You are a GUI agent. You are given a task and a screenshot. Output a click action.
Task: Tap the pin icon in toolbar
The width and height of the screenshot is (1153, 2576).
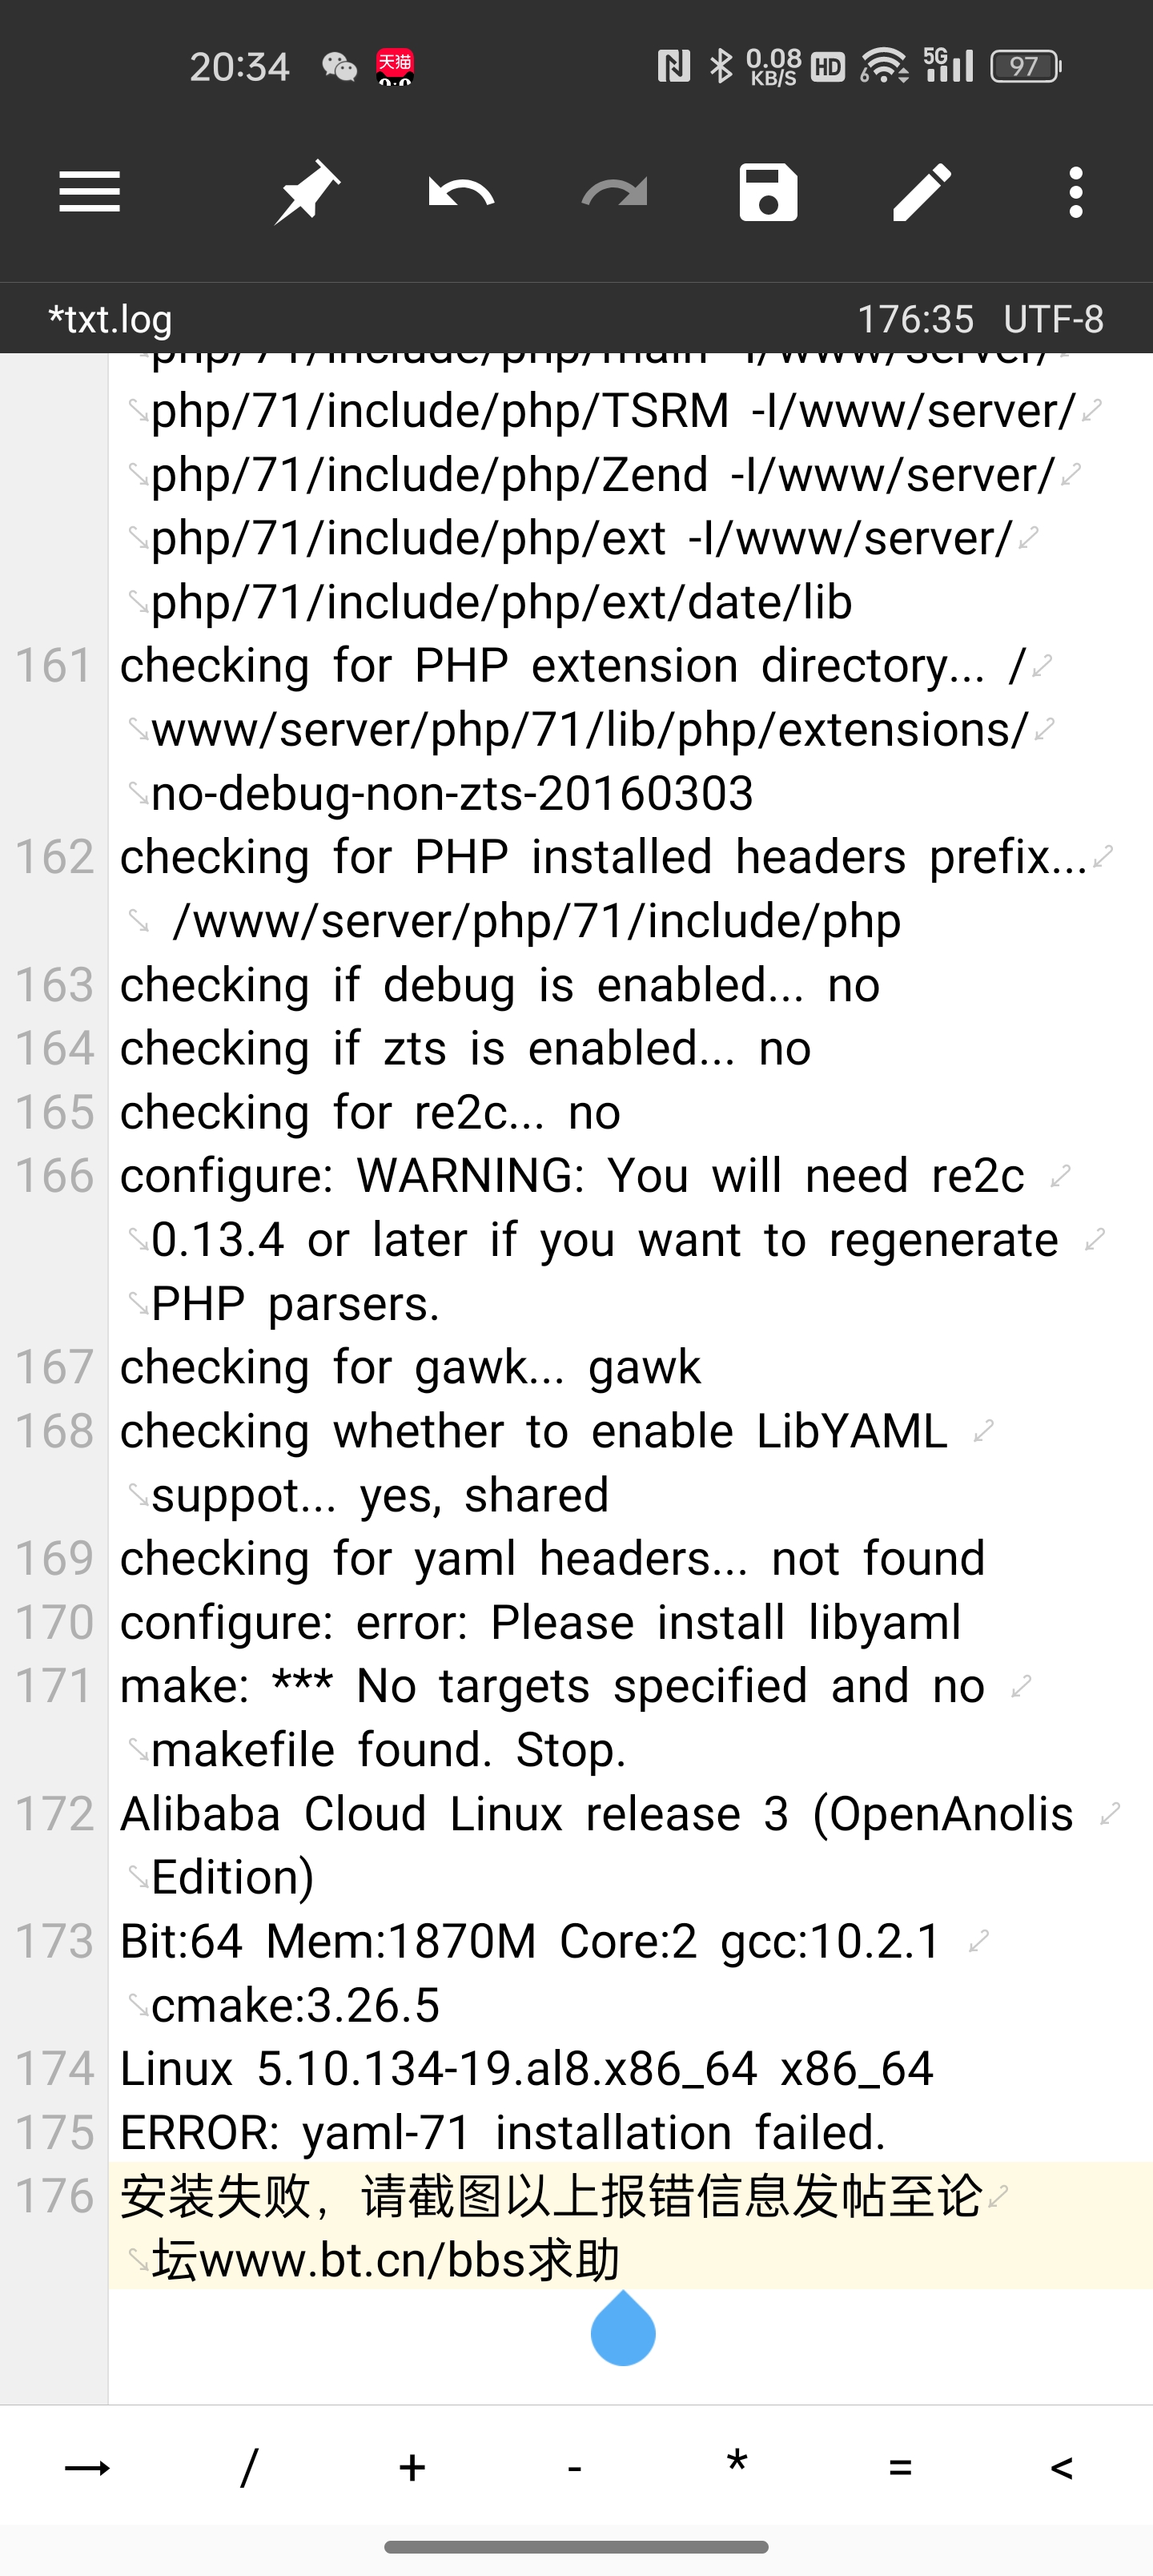coord(307,192)
